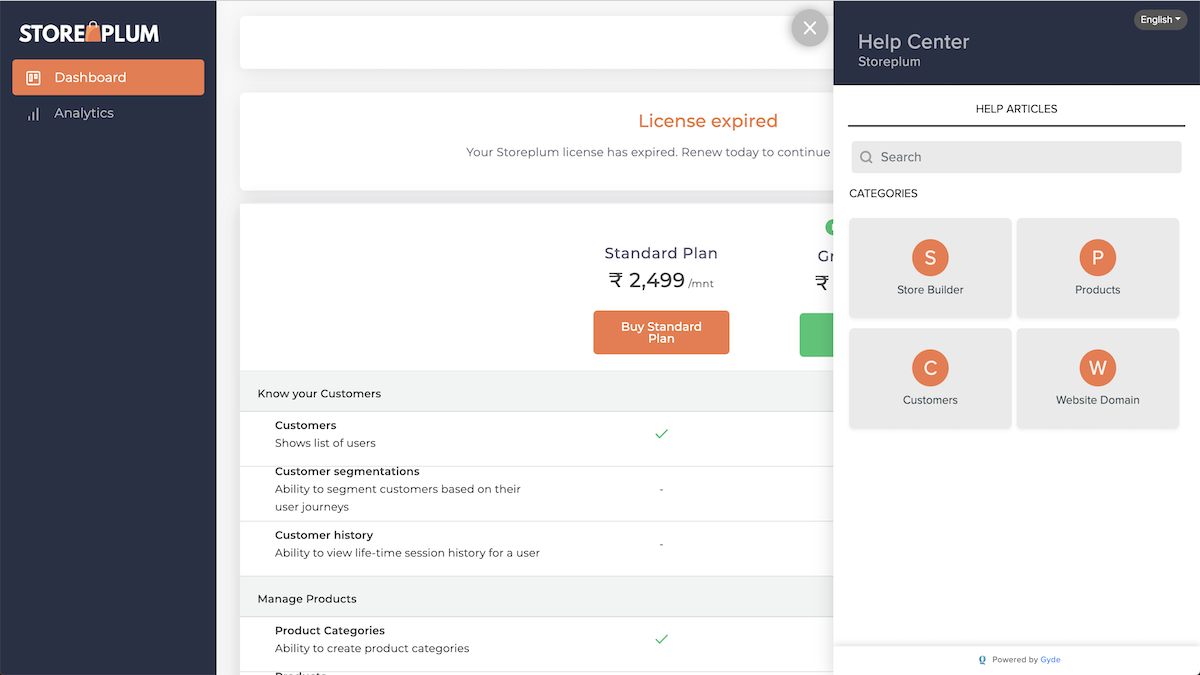Click the Analytics bar chart icon
Image resolution: width=1200 pixels, height=675 pixels.
pyautogui.click(x=33, y=114)
